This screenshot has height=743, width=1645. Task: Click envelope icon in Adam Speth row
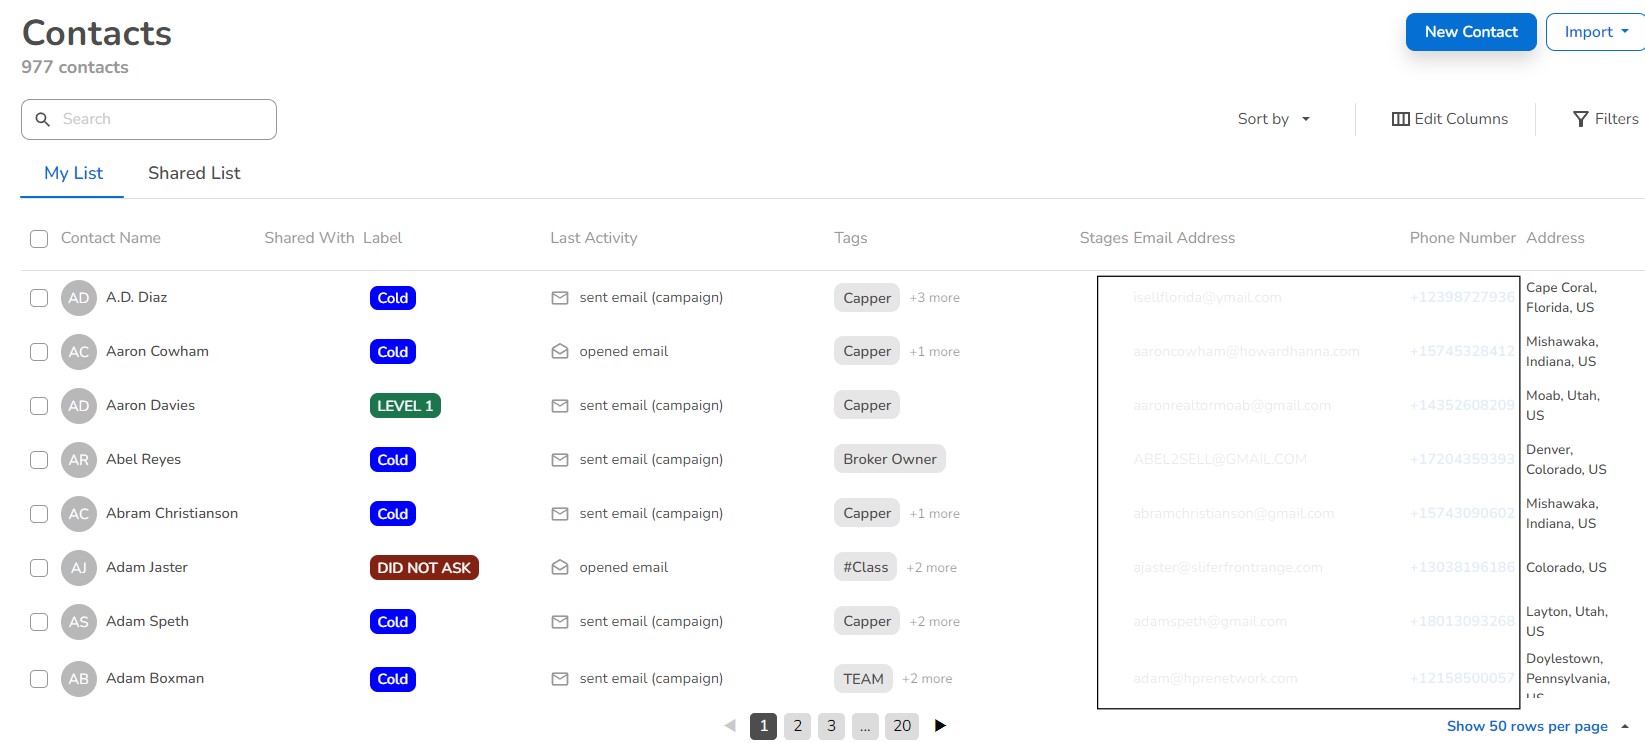coord(560,622)
